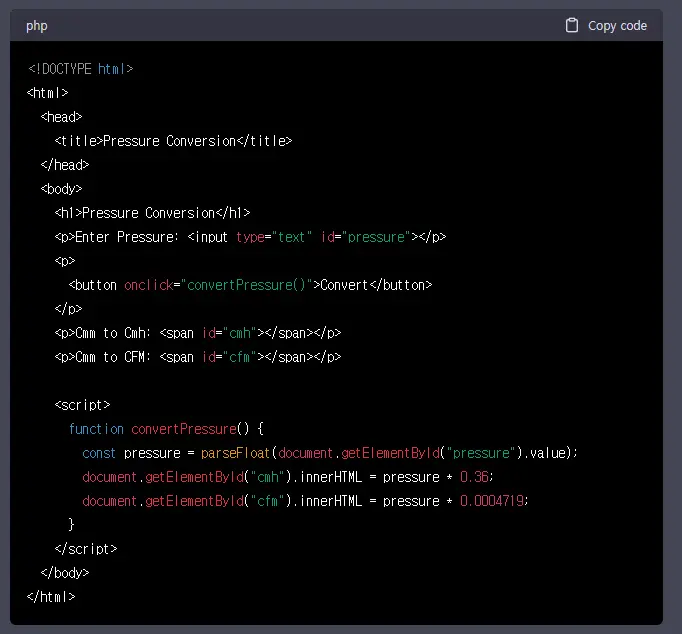Click the "Cmm to CFM:" span line

pyautogui.click(x=198, y=357)
